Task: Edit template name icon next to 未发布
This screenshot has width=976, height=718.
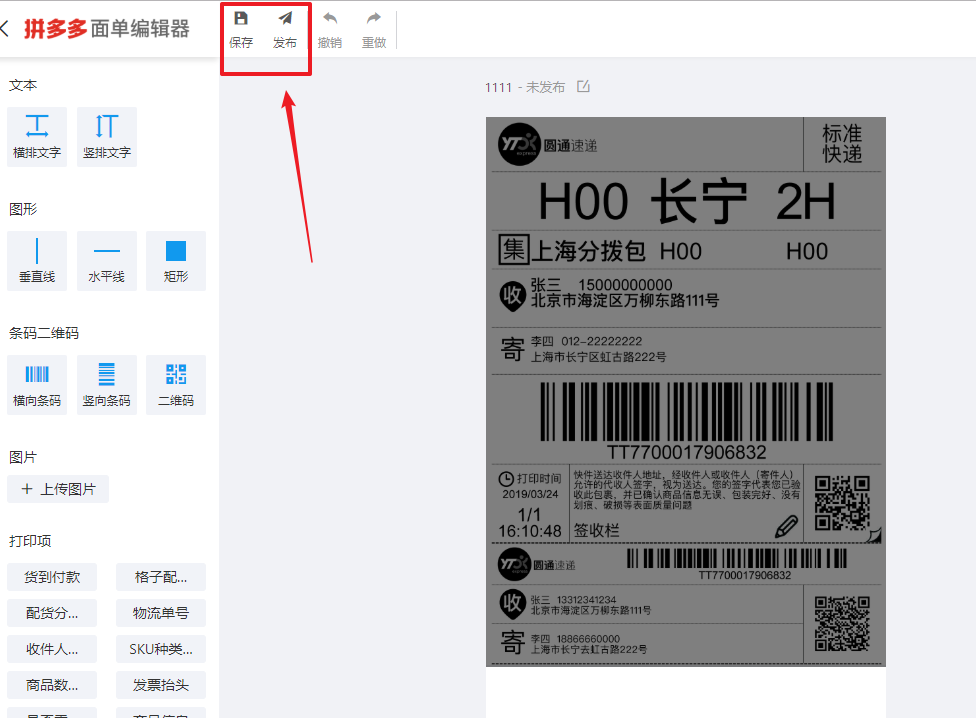Action: (x=583, y=86)
